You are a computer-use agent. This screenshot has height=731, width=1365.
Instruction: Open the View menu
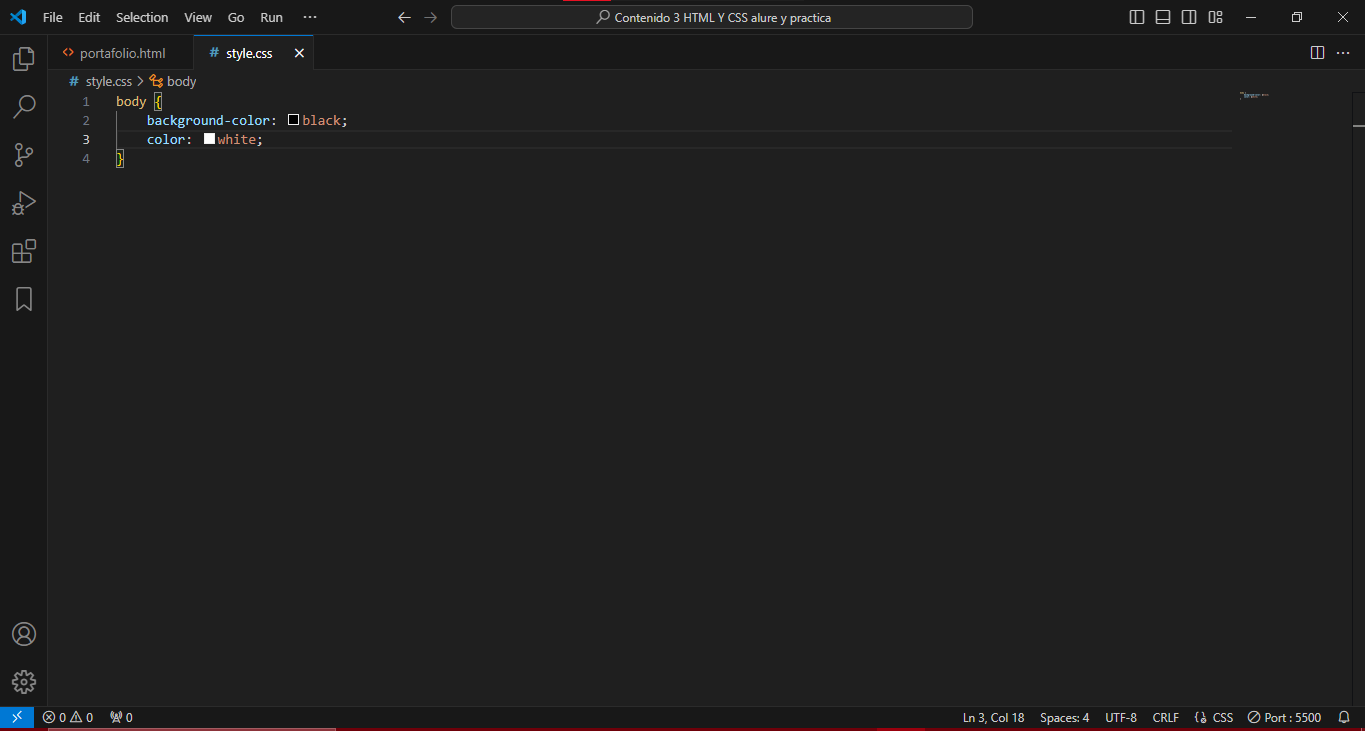[x=198, y=17]
